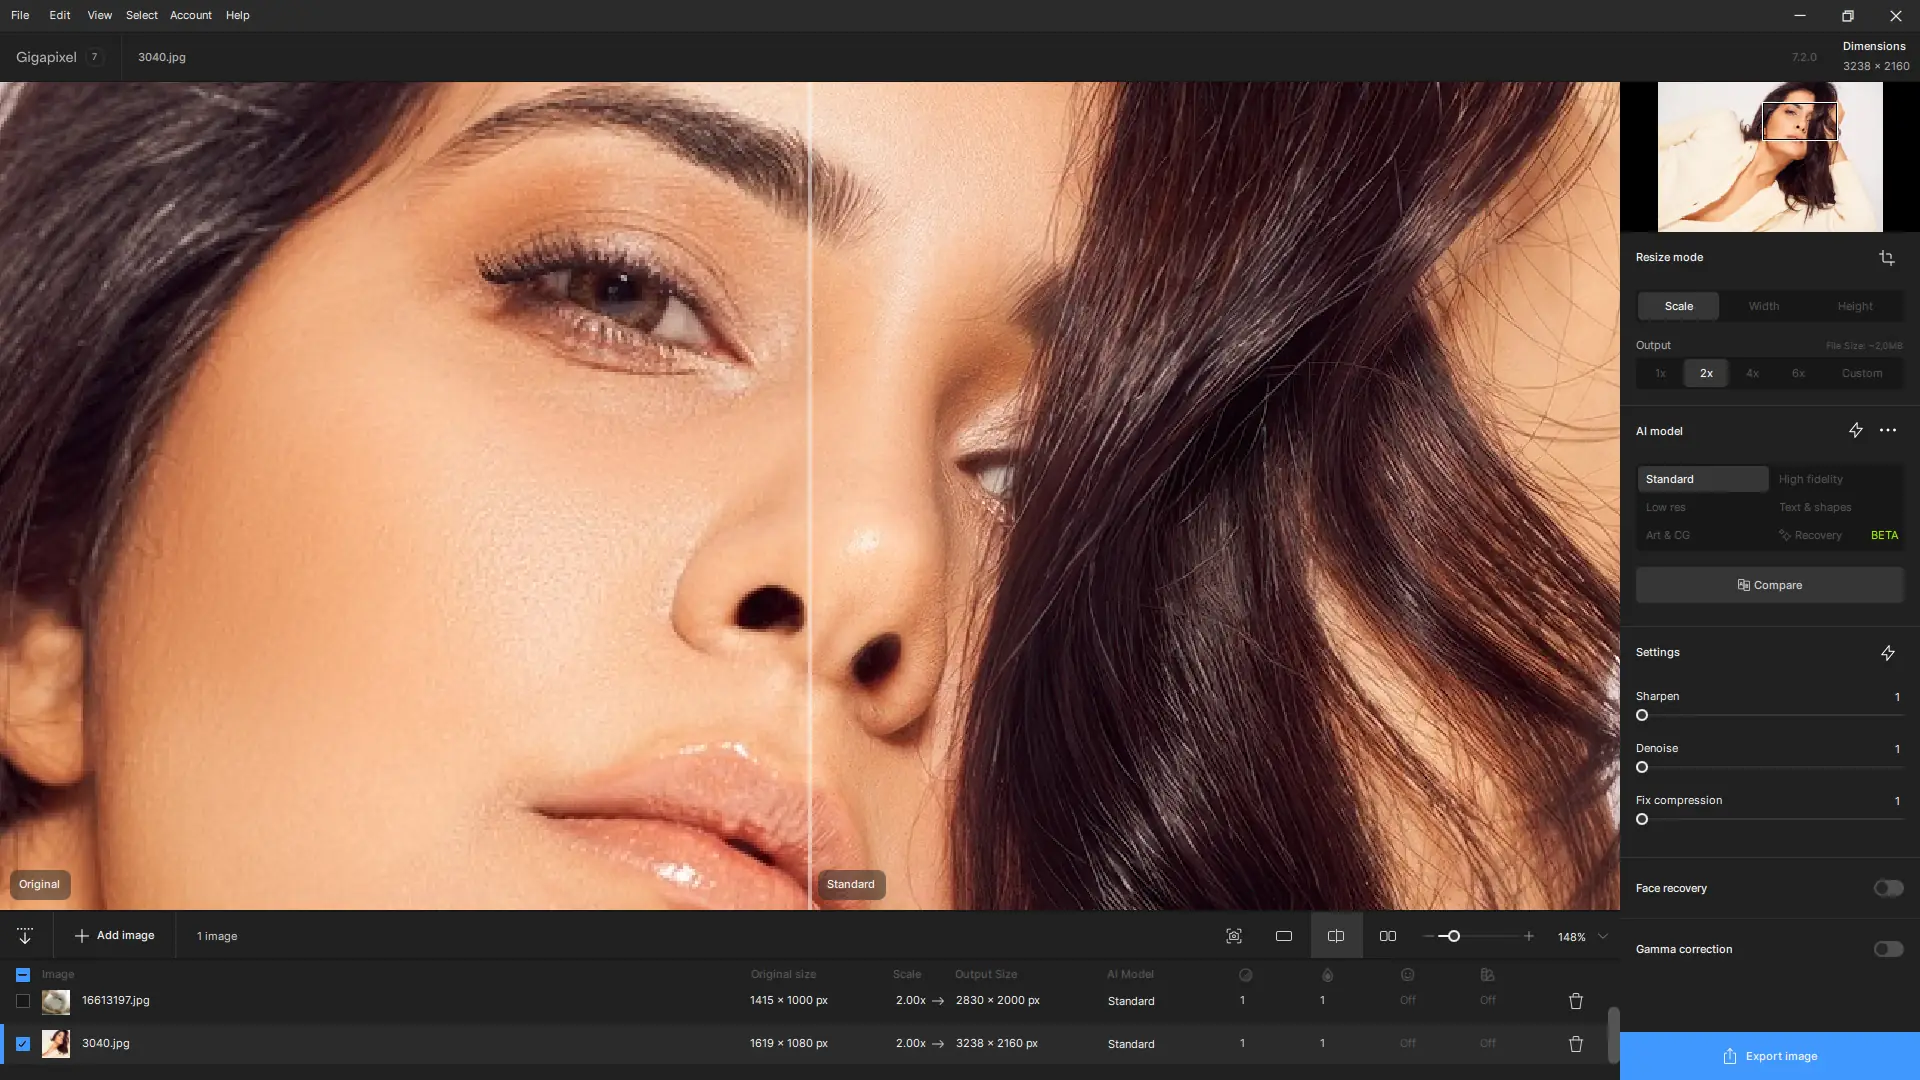The image size is (1920, 1080).
Task: Check the box for 16613197.jpg
Action: [x=23, y=1001]
